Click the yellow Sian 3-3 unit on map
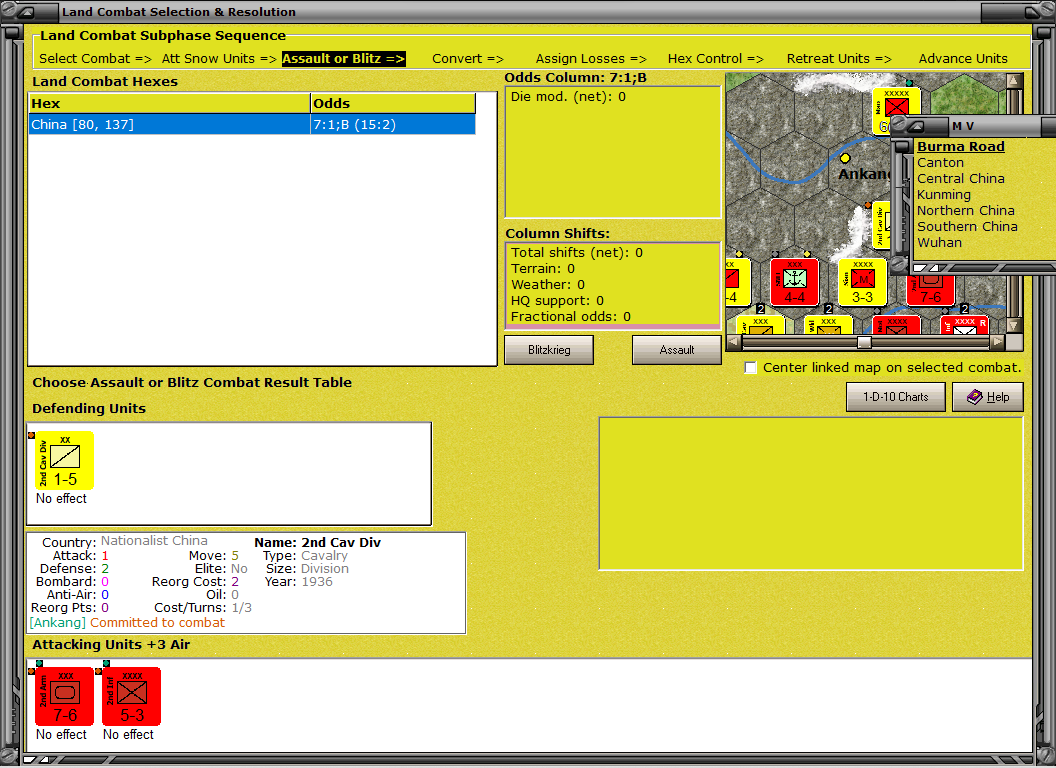 (x=862, y=282)
